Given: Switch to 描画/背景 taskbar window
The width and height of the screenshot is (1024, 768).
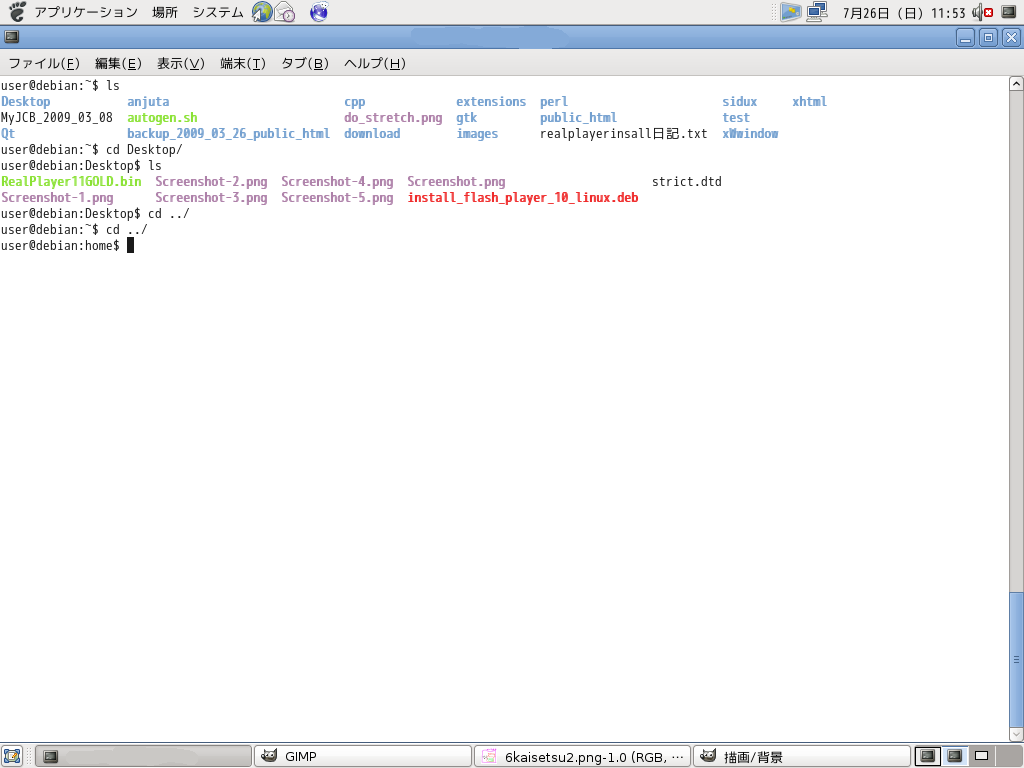Looking at the screenshot, I should [x=801, y=756].
